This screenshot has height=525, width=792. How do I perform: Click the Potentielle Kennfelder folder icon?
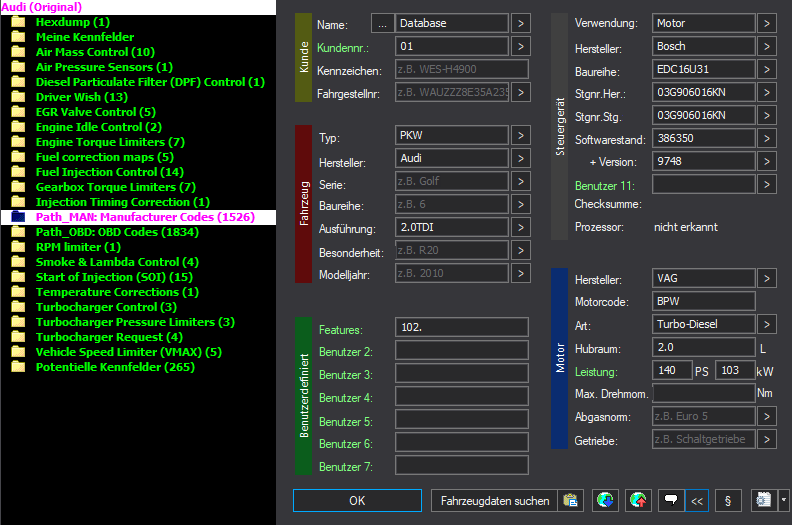[19, 367]
